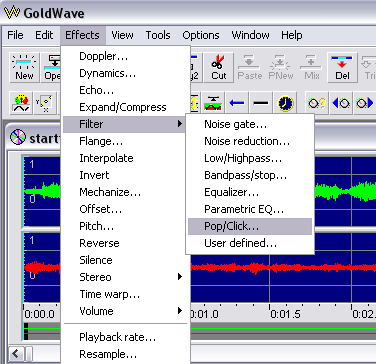Viewport: 376px width, 364px height.
Task: Click the highlighted Effects menu
Action: click(82, 35)
